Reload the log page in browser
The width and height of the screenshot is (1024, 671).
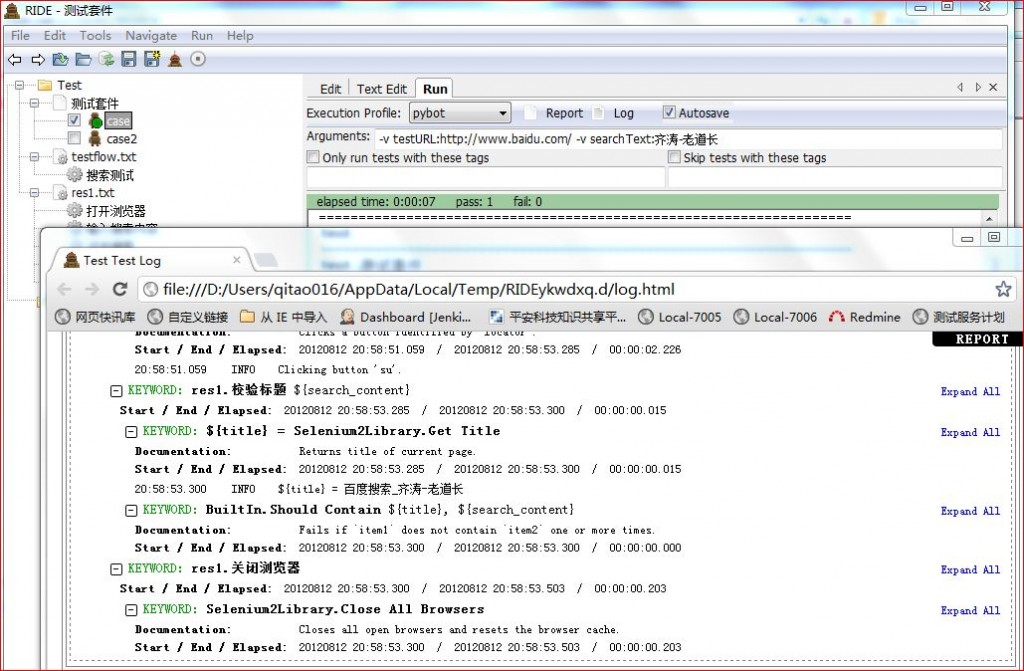pos(120,289)
